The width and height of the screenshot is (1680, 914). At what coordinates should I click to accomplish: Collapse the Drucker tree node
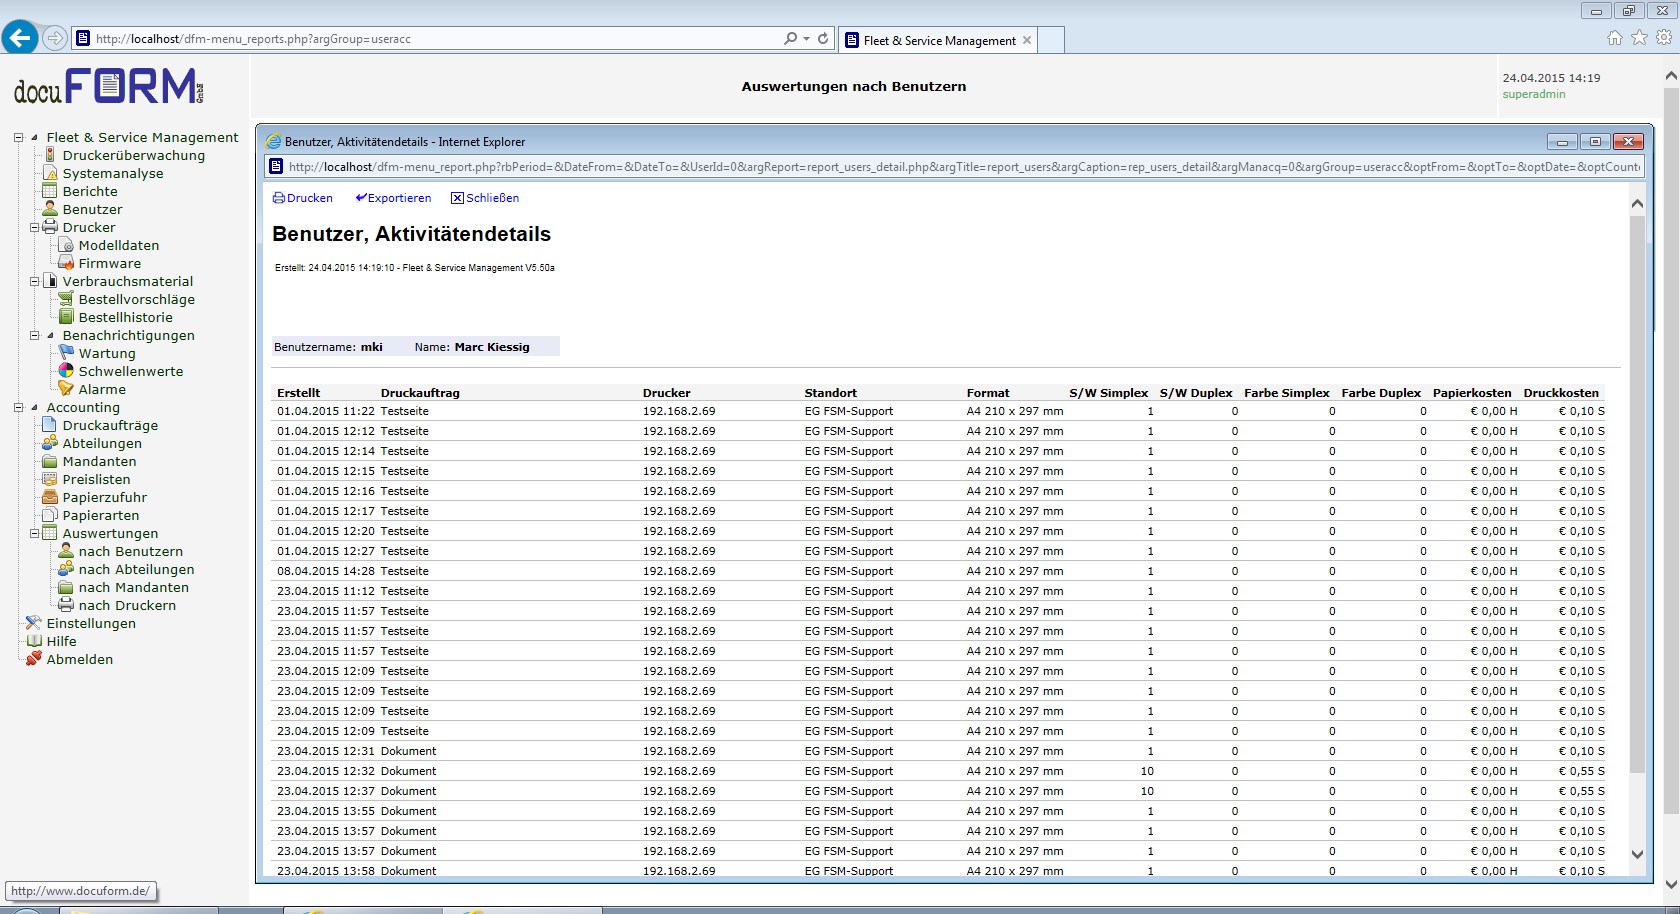point(34,228)
